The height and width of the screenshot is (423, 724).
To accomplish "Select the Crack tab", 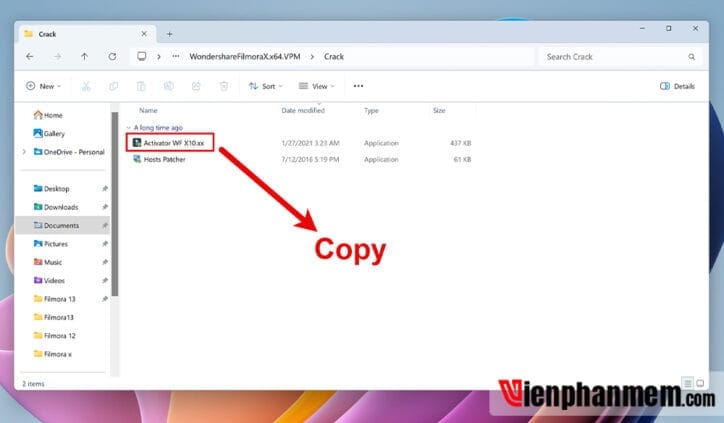I will [86, 34].
